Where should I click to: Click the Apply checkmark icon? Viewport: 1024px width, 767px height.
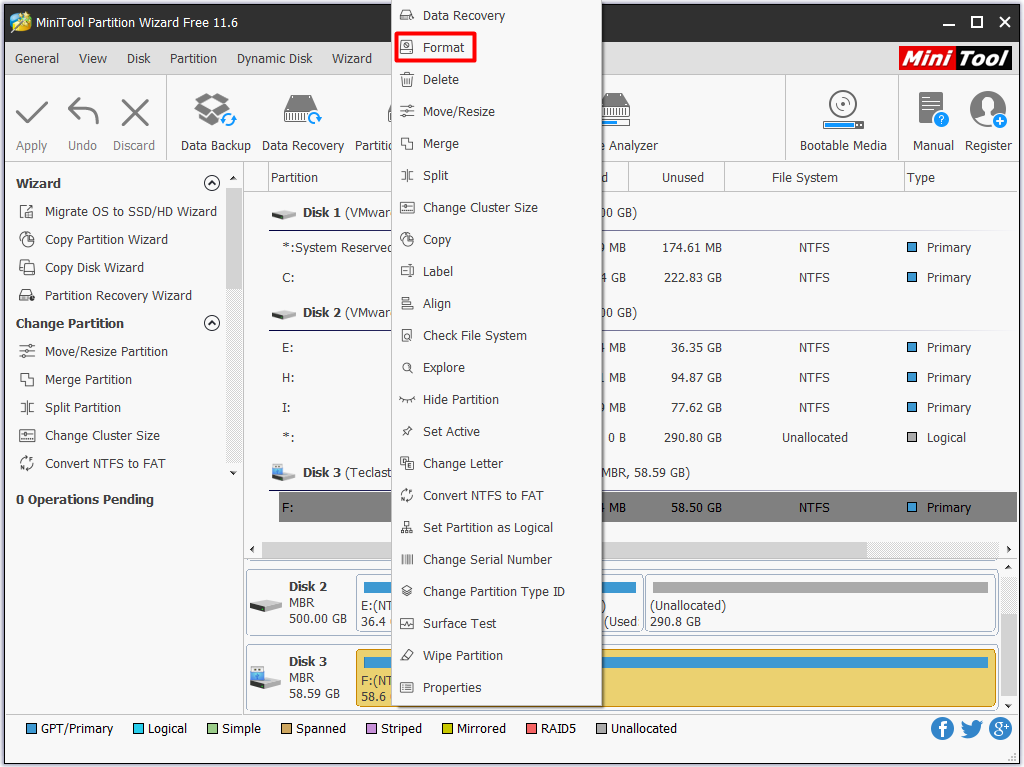click(32, 112)
